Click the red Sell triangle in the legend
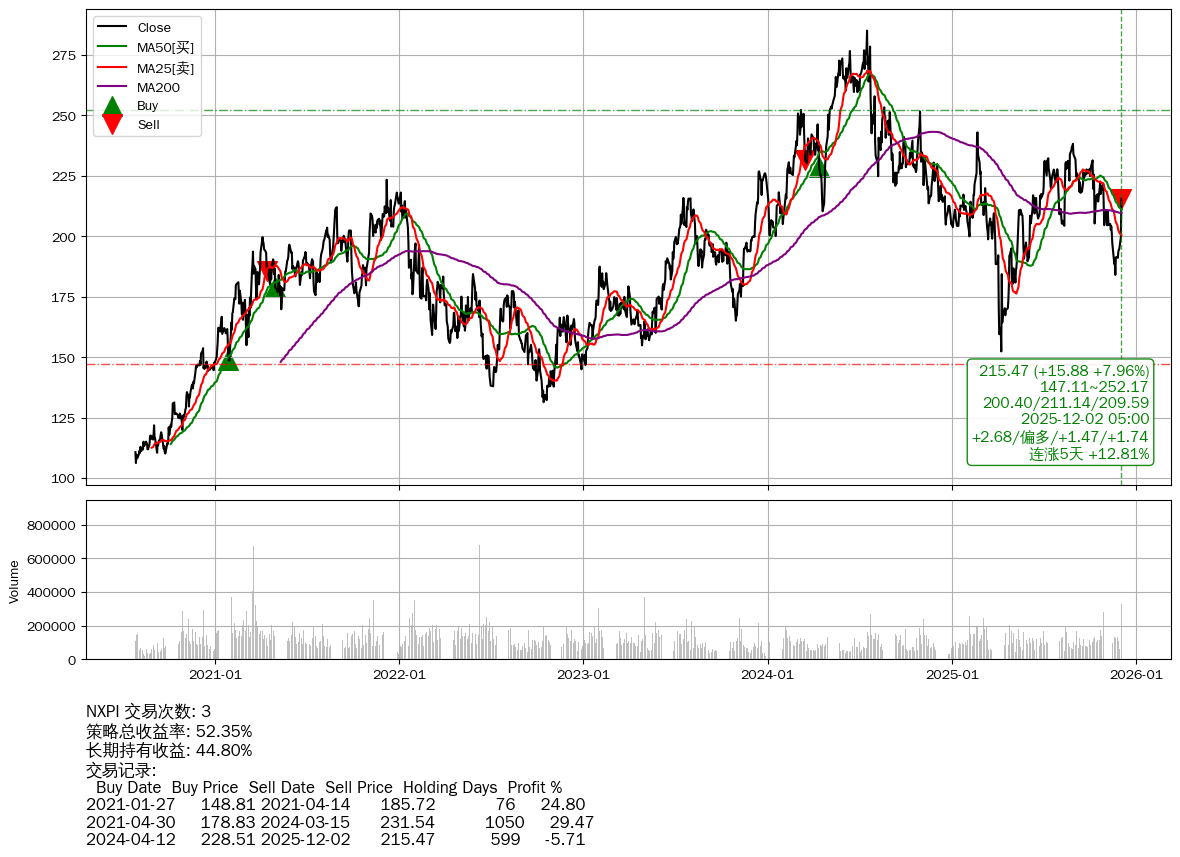Image resolution: width=1180 pixels, height=857 pixels. point(113,124)
